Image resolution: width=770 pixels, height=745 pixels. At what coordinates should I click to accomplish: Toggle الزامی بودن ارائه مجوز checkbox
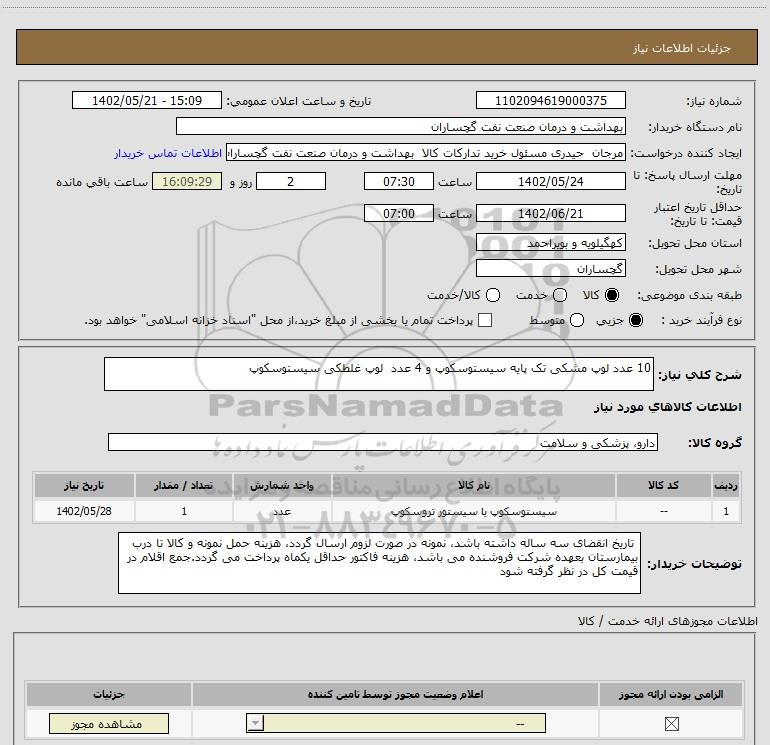[x=671, y=723]
